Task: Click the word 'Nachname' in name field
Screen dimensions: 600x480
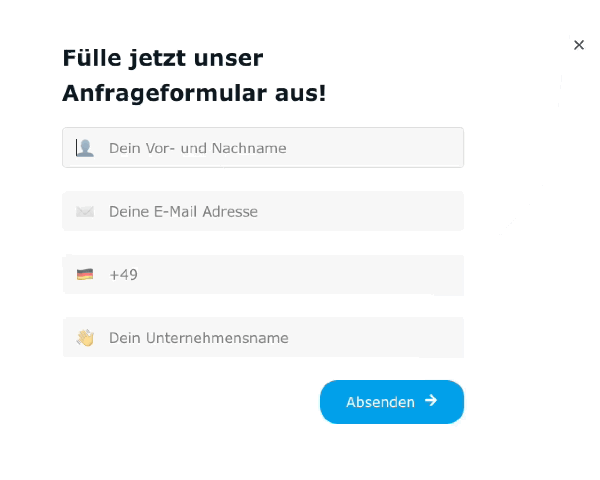Action: (x=249, y=148)
